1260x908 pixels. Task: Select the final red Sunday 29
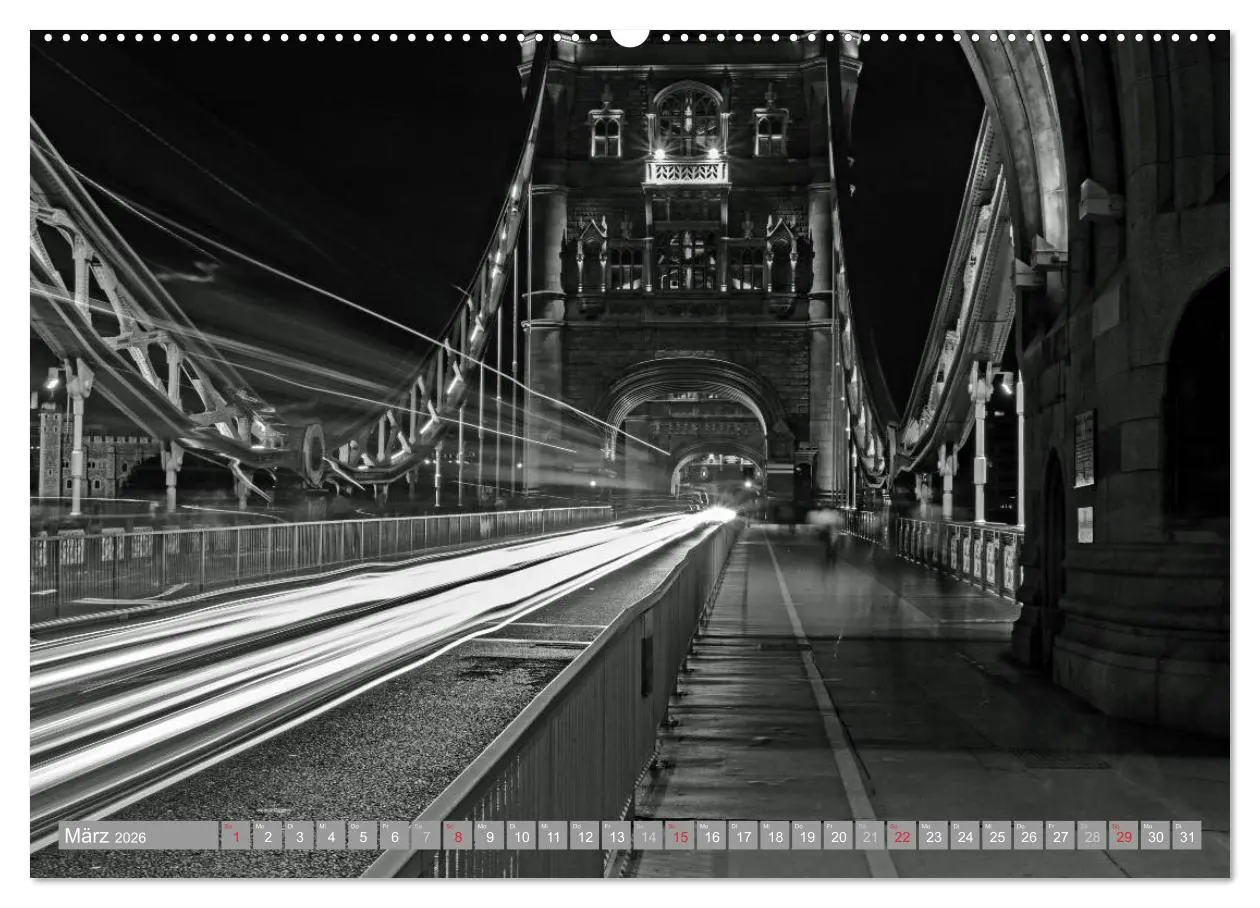coord(1122,837)
